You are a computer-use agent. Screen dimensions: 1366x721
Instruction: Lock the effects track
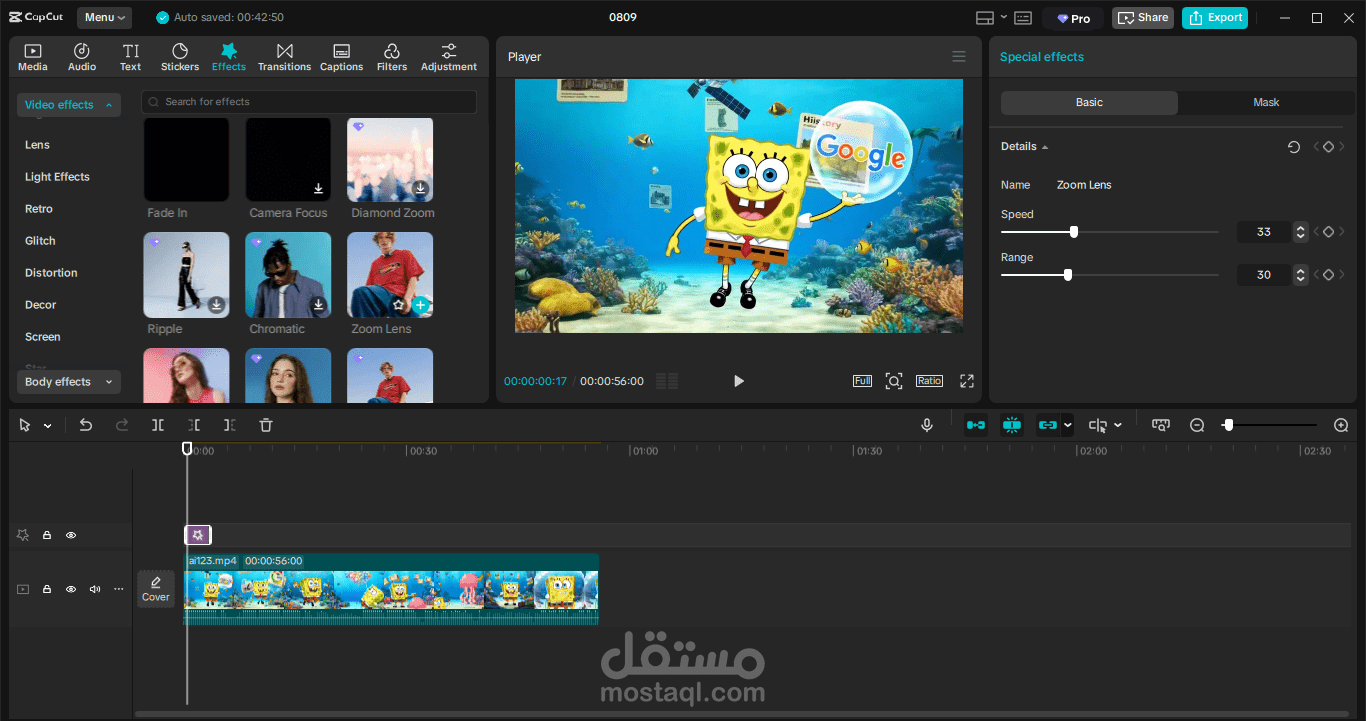[47, 536]
